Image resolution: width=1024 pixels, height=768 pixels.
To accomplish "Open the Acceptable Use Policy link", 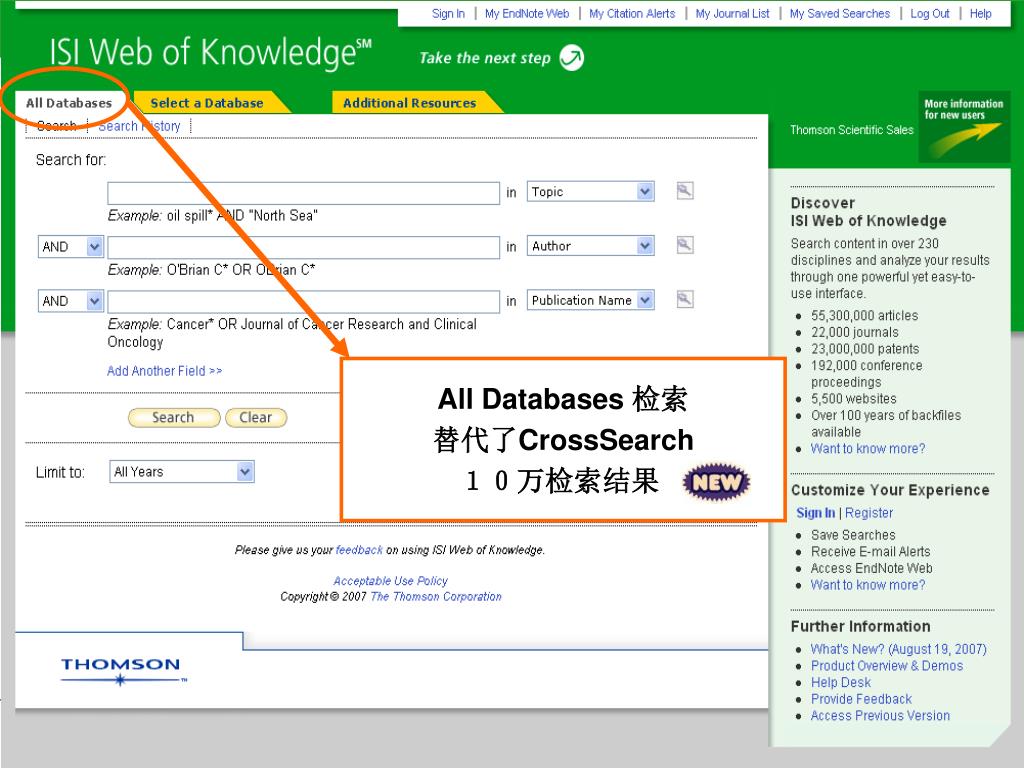I will 391,581.
